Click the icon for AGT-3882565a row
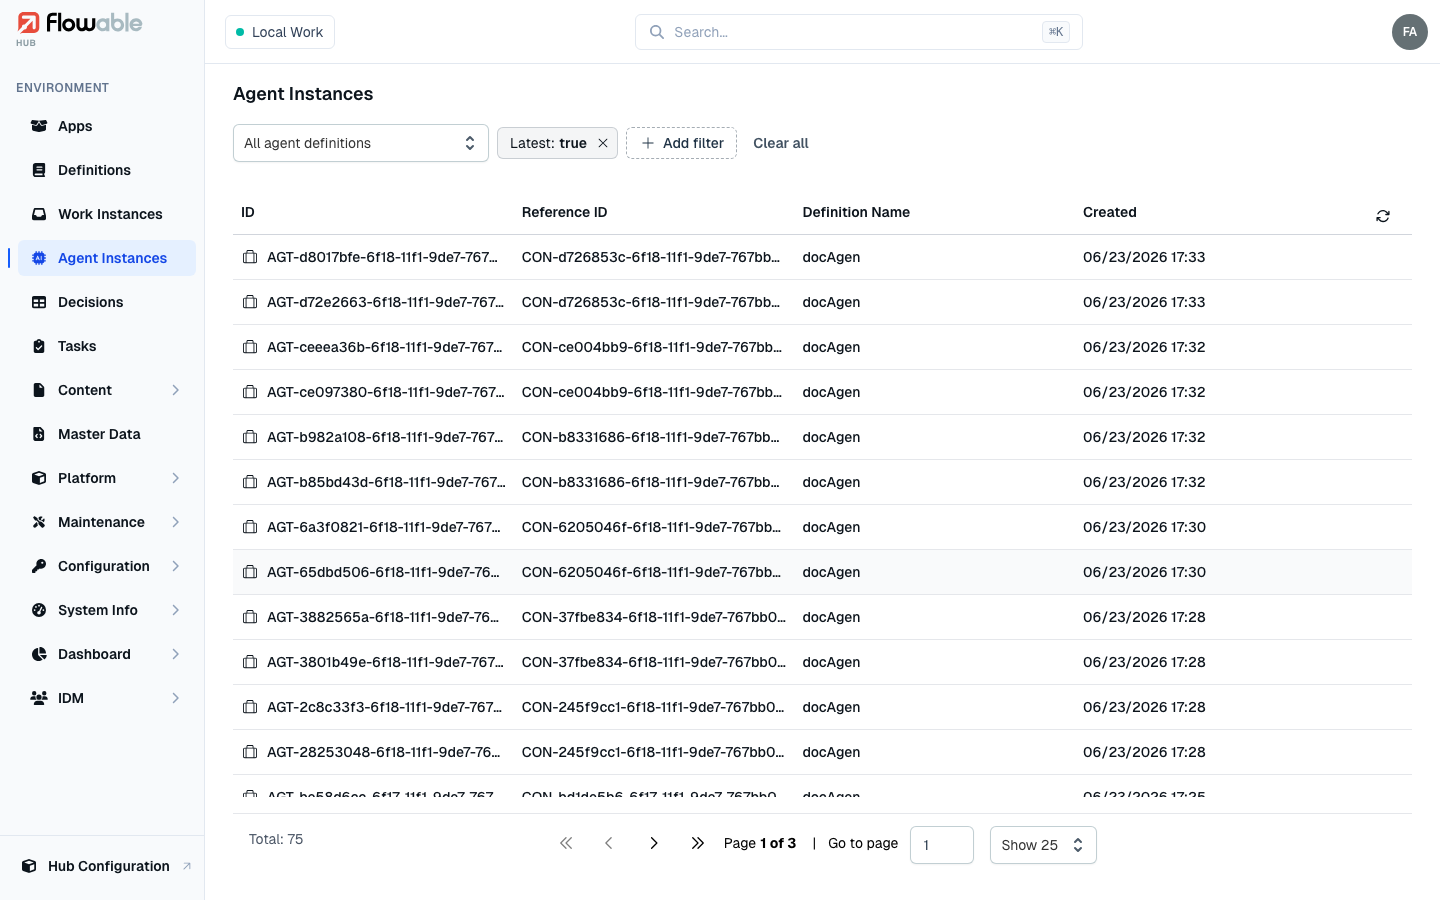1440x900 pixels. tap(250, 617)
